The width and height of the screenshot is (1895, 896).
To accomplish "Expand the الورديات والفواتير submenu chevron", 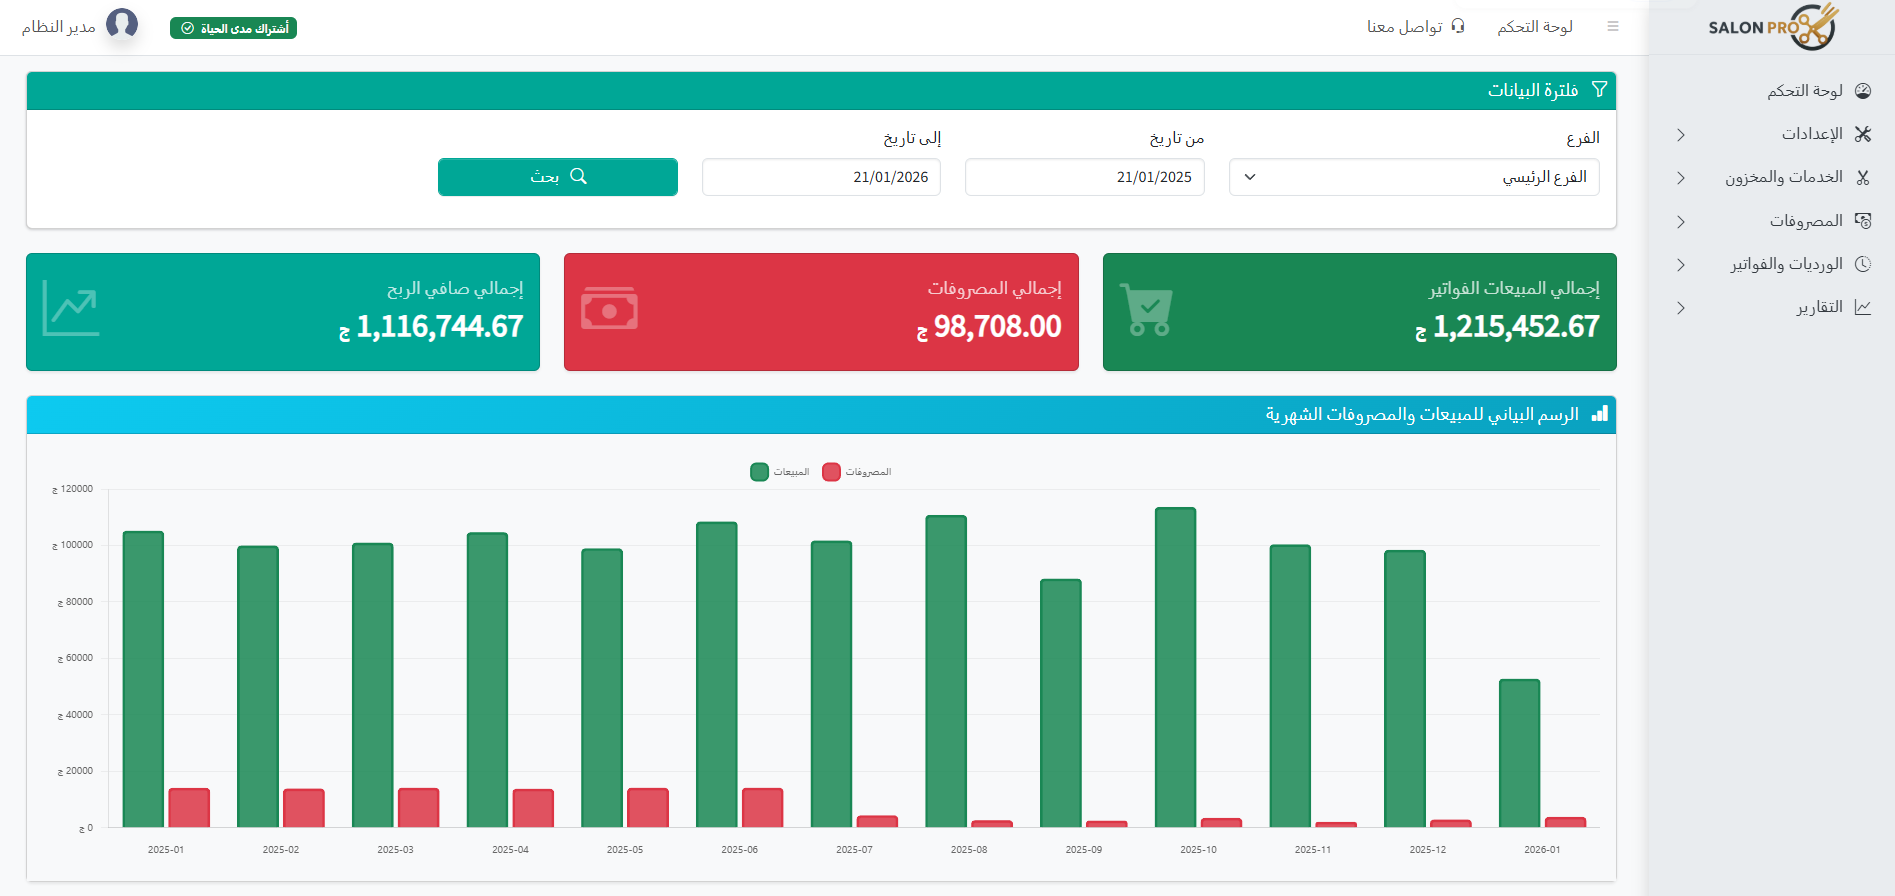I will (1681, 265).
